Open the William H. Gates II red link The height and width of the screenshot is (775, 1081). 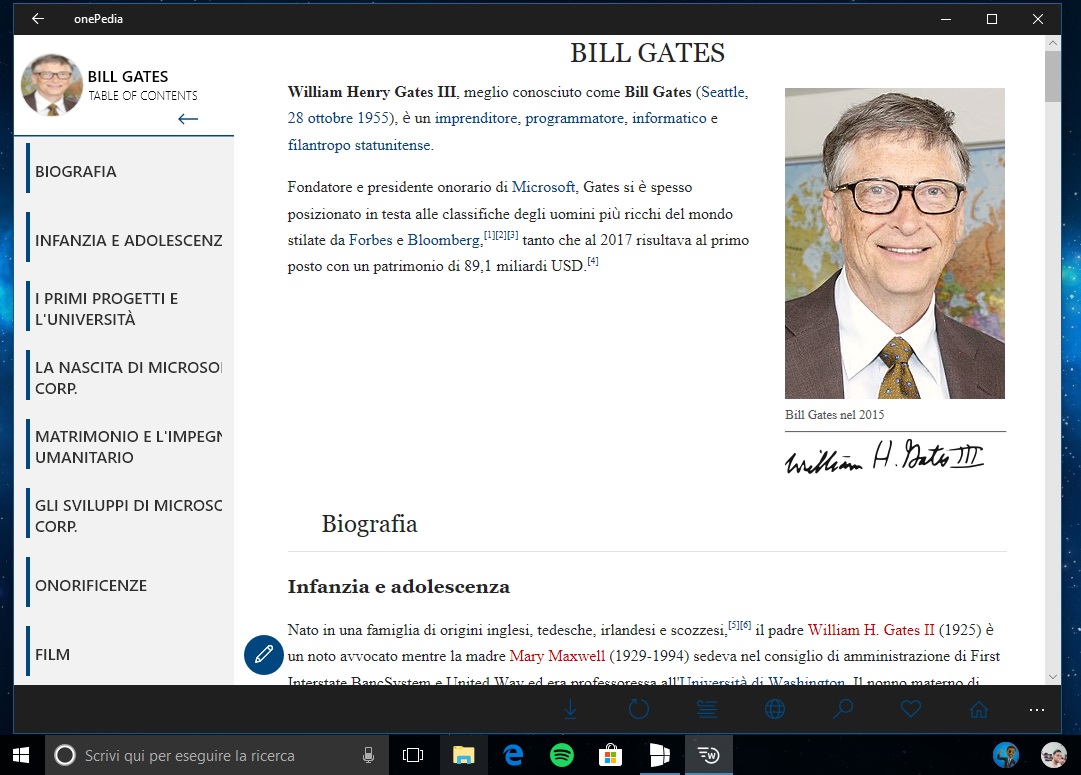point(871,630)
